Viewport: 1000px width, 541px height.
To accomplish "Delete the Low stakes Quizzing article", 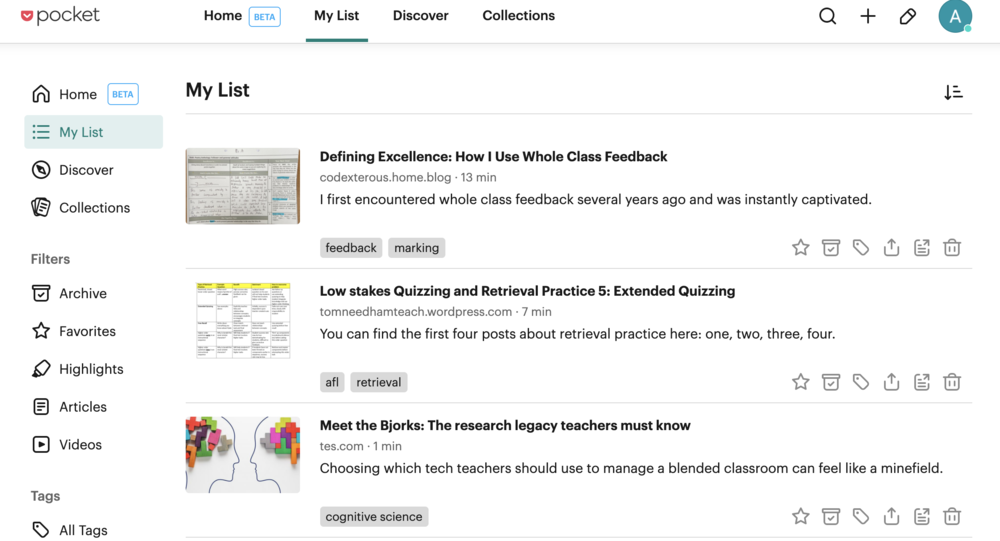I will (952, 382).
